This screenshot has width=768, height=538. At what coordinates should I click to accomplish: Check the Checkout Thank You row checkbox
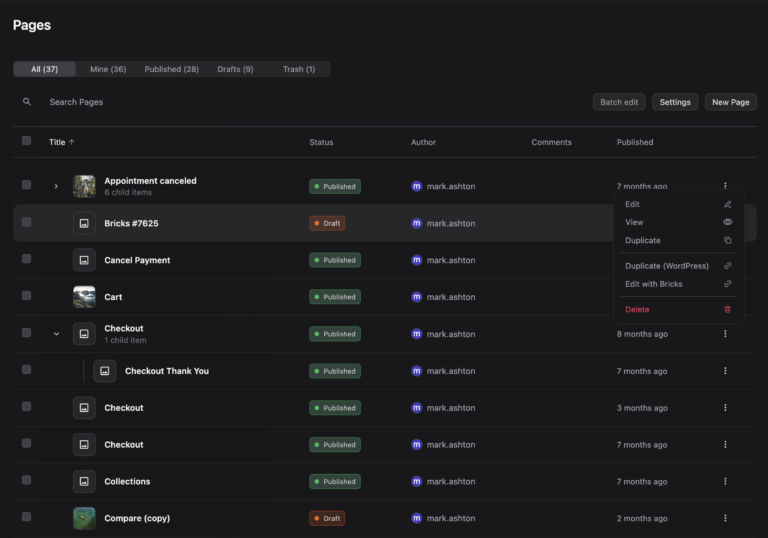tap(26, 369)
